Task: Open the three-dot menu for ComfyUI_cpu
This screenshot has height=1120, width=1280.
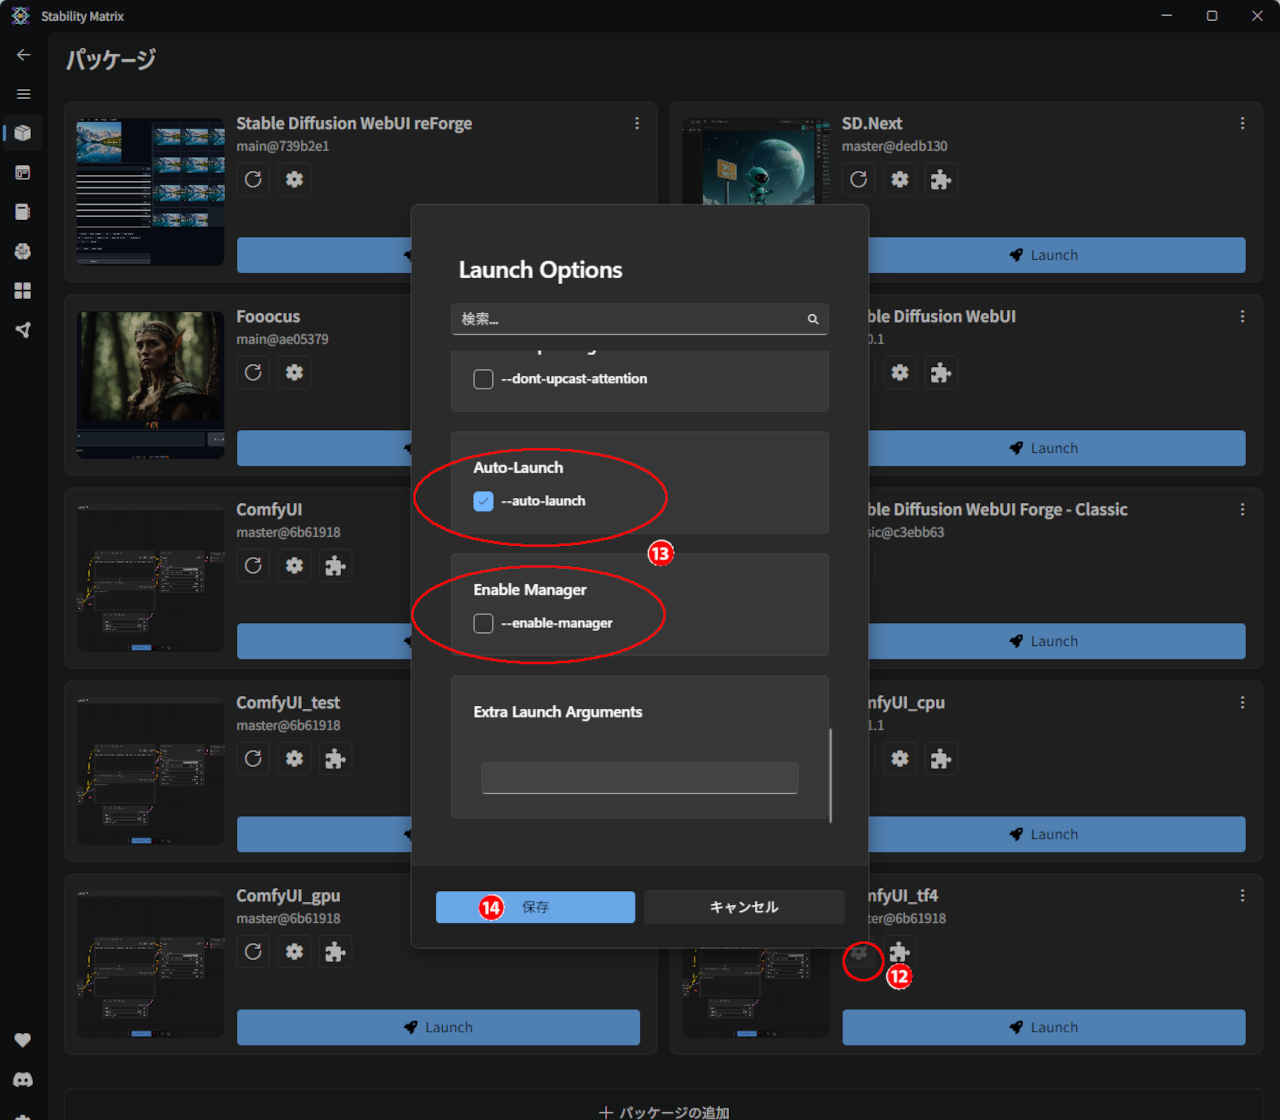Action: click(x=1242, y=702)
